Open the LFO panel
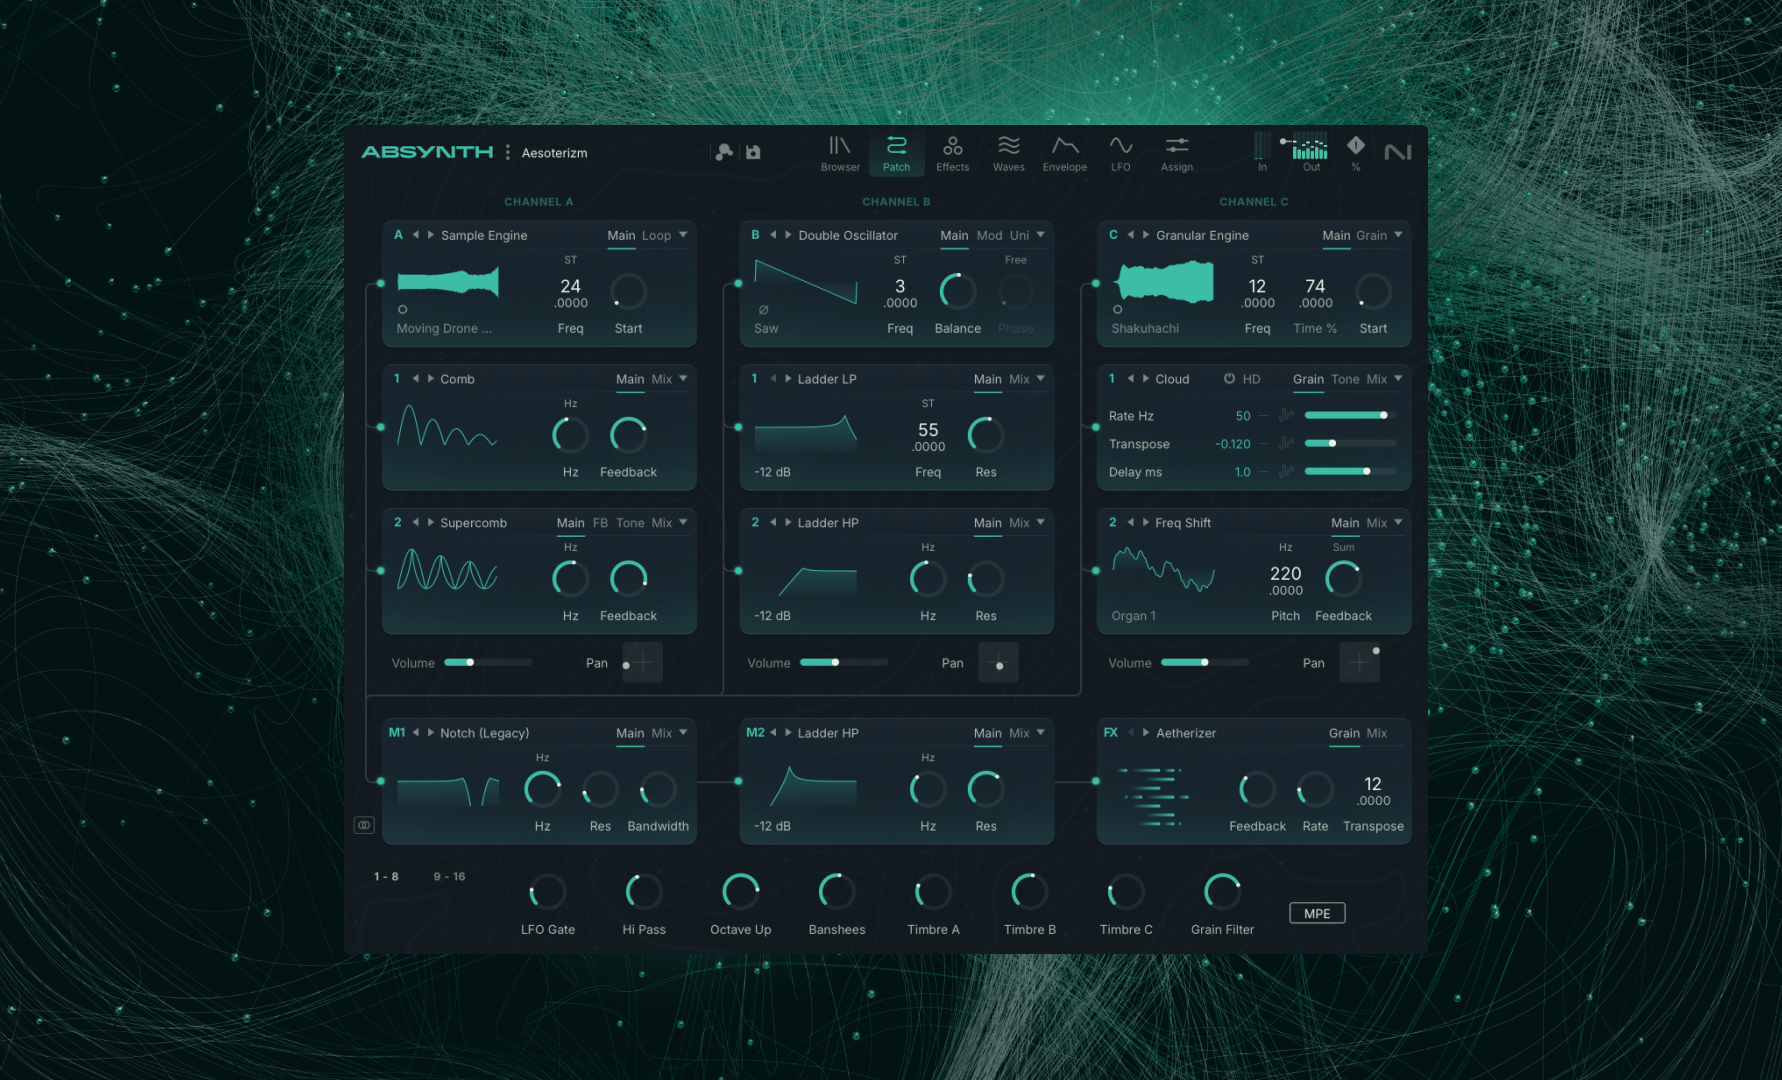 1120,152
